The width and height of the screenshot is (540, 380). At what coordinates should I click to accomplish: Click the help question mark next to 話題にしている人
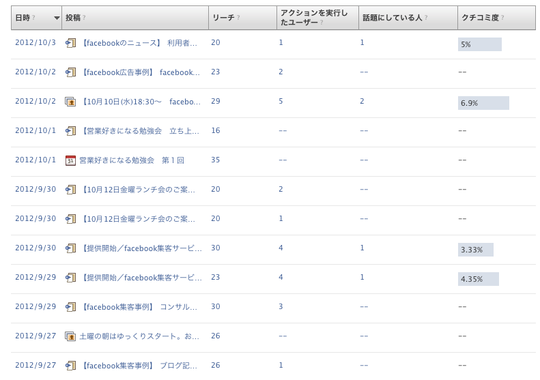tap(426, 18)
